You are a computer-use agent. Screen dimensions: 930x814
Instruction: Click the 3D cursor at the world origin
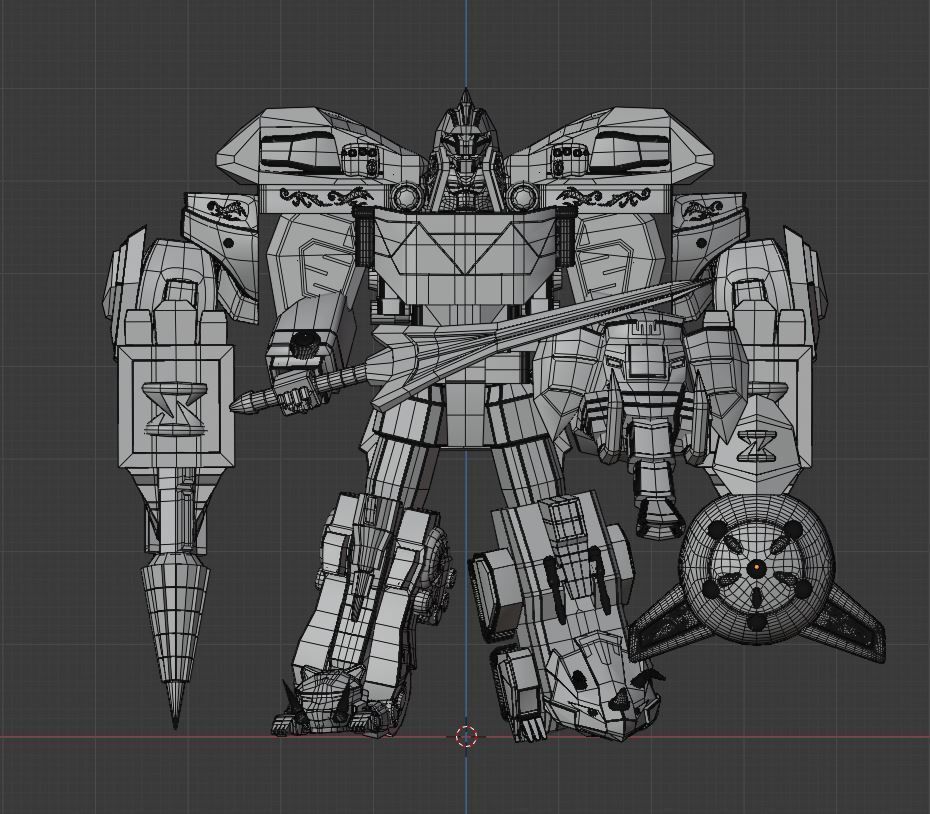point(466,736)
